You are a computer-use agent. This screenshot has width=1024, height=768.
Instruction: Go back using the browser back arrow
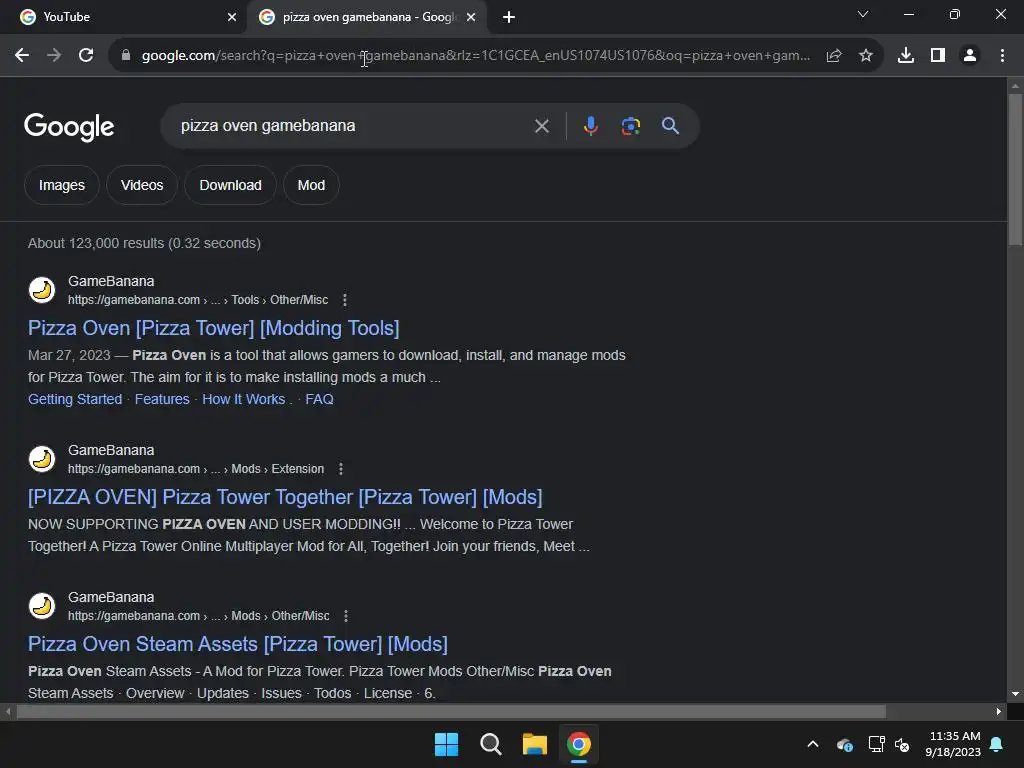tap(22, 56)
